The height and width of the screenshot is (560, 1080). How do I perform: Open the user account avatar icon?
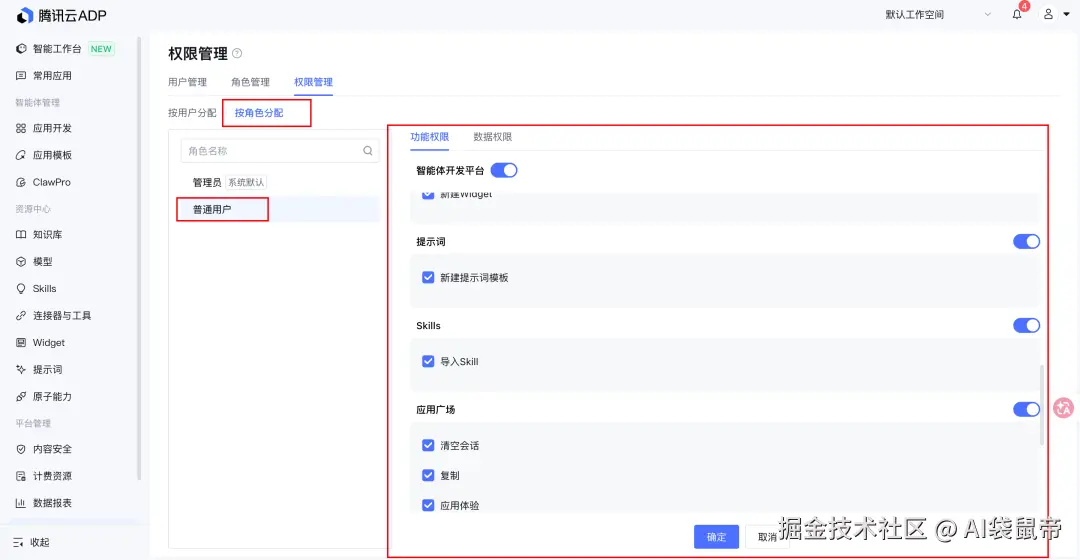coord(1048,14)
